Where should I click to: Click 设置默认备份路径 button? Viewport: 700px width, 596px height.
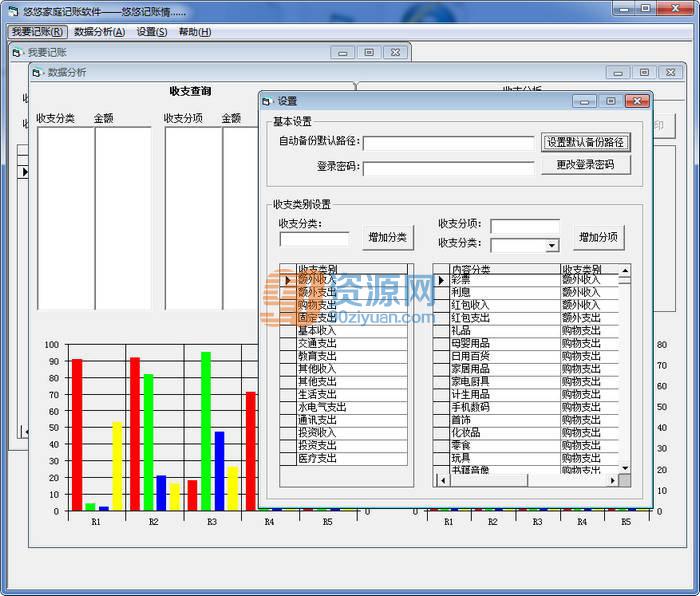coord(585,142)
